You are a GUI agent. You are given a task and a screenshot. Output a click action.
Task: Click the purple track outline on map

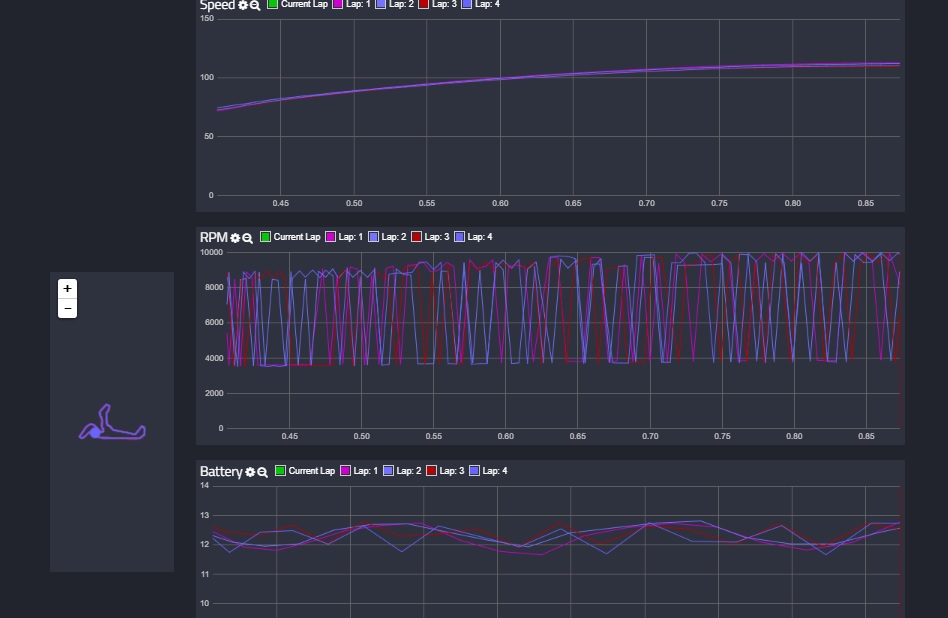pyautogui.click(x=112, y=422)
